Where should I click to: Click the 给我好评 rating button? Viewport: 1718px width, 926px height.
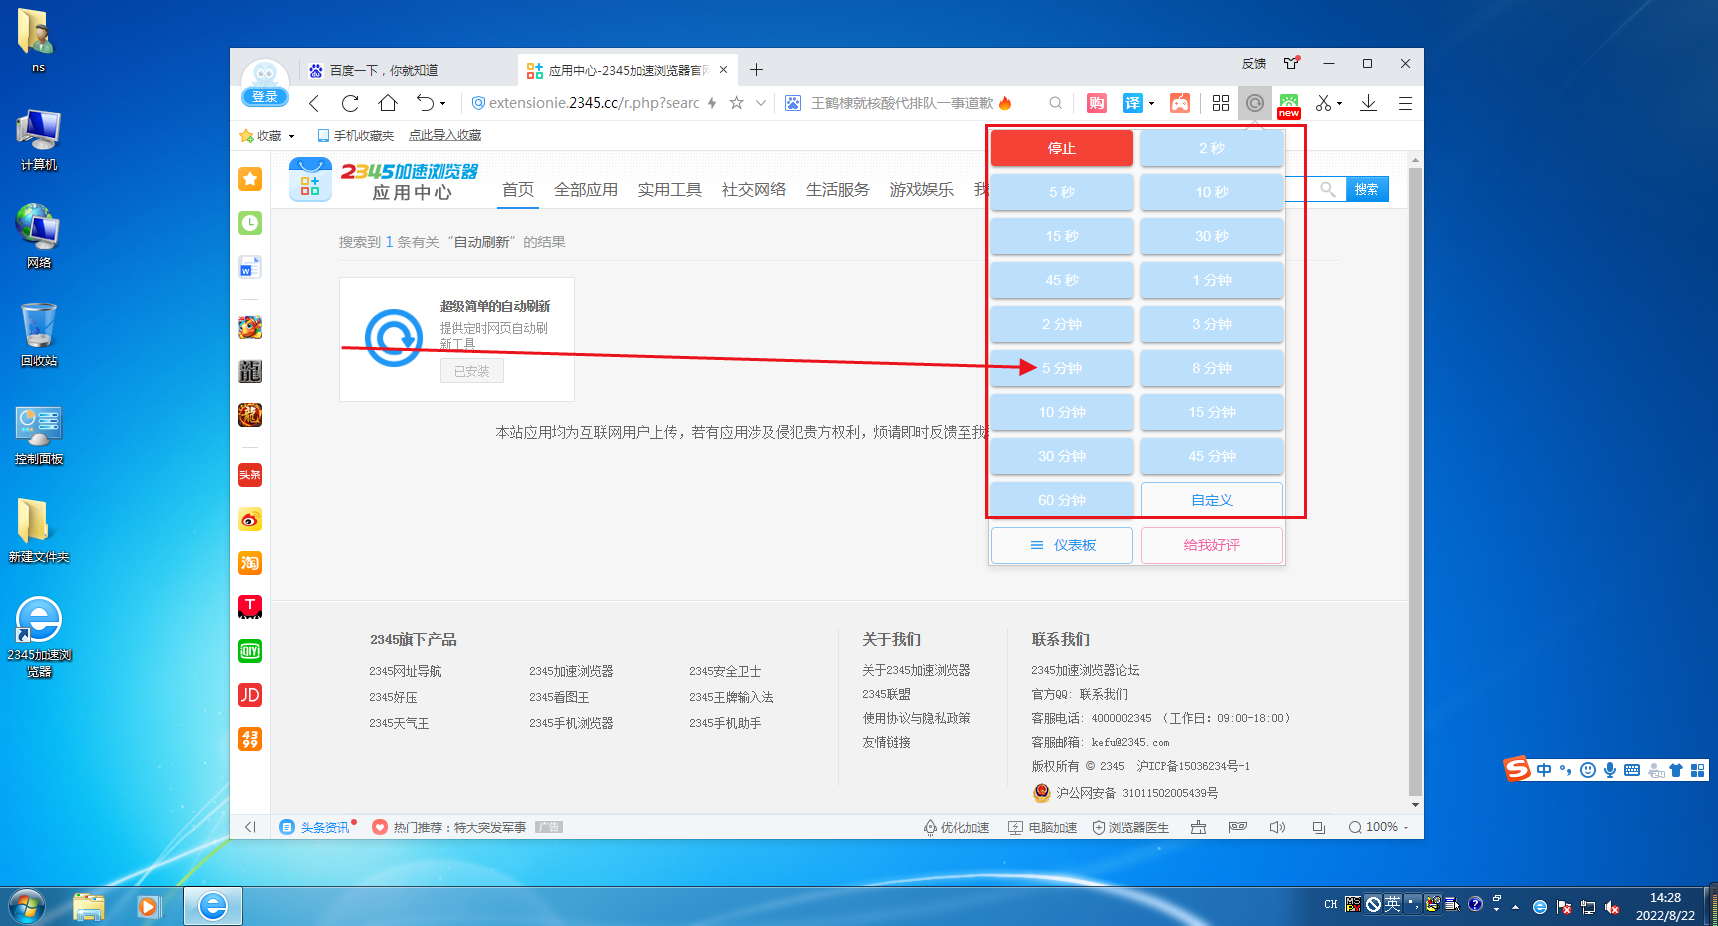click(1212, 545)
